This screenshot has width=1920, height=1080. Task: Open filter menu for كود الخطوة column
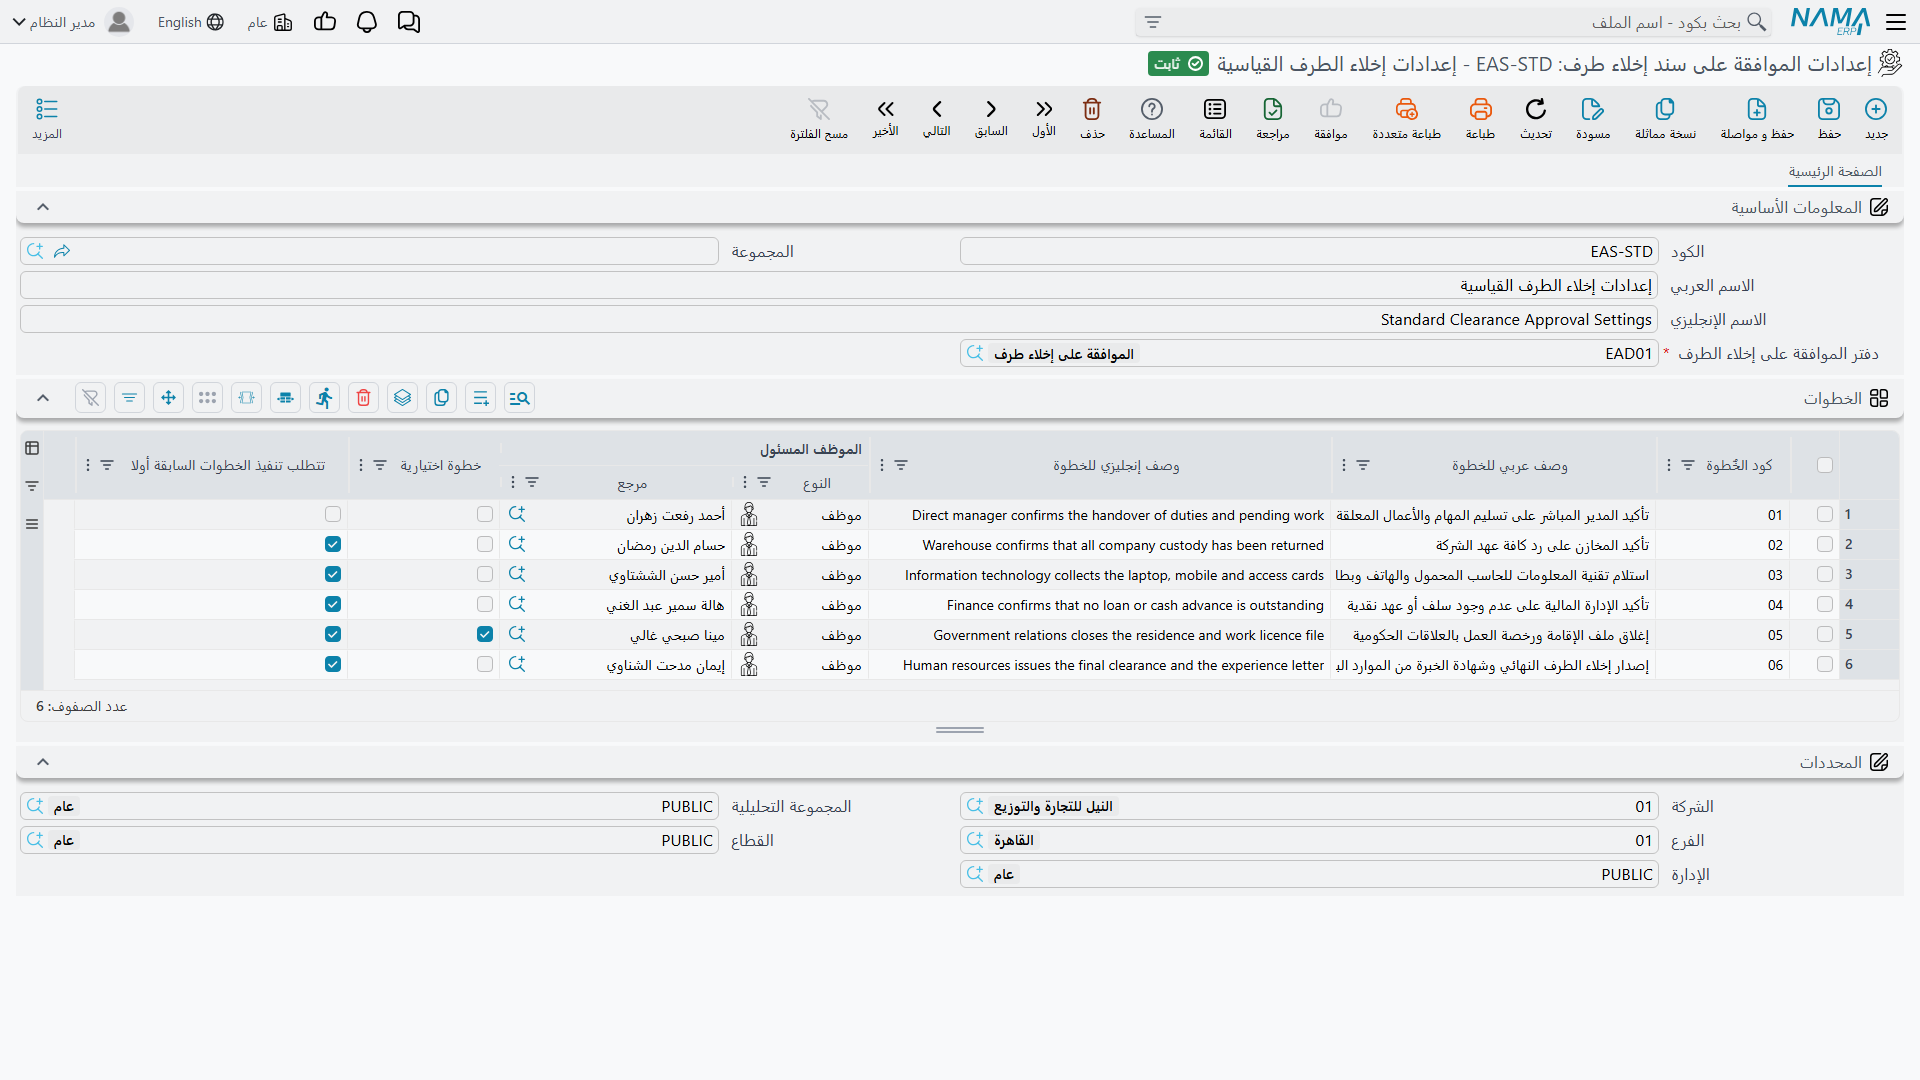1688,465
